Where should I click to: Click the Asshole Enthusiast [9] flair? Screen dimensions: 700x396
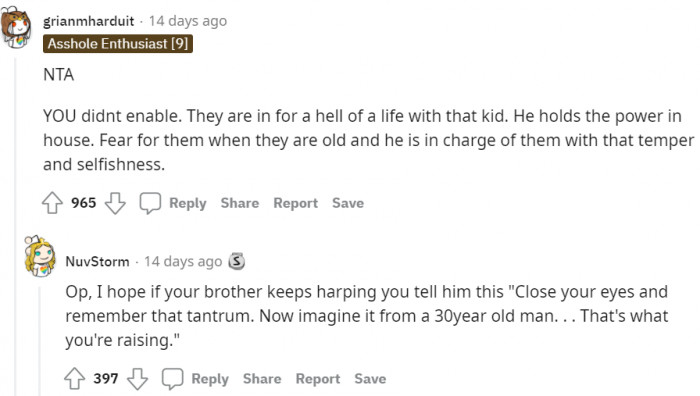pyautogui.click(x=118, y=44)
